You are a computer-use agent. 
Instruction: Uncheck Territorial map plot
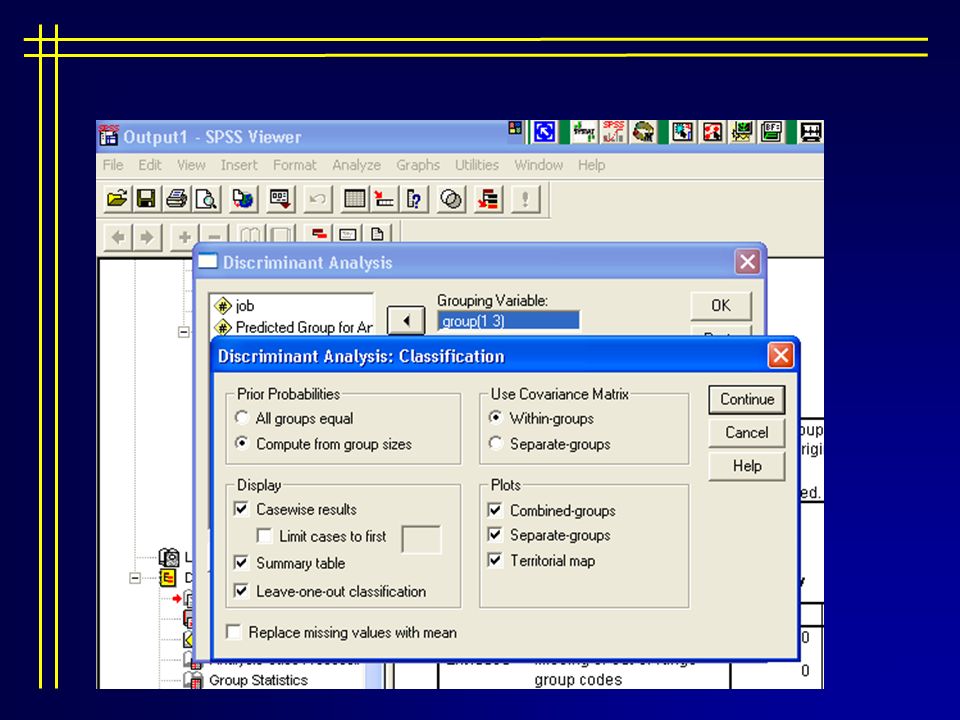click(495, 560)
